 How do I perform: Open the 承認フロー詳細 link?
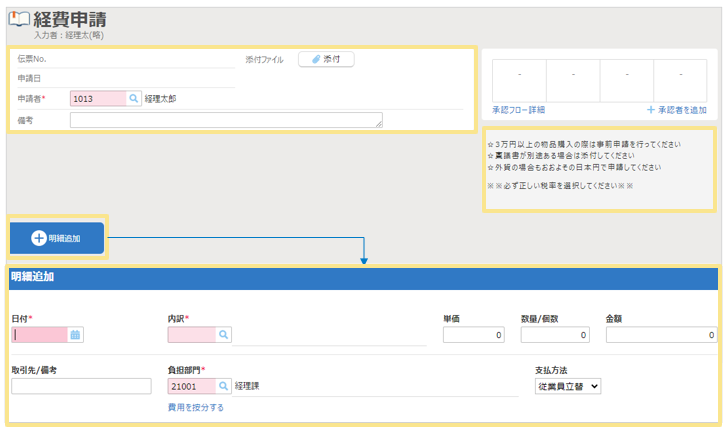click(x=518, y=109)
